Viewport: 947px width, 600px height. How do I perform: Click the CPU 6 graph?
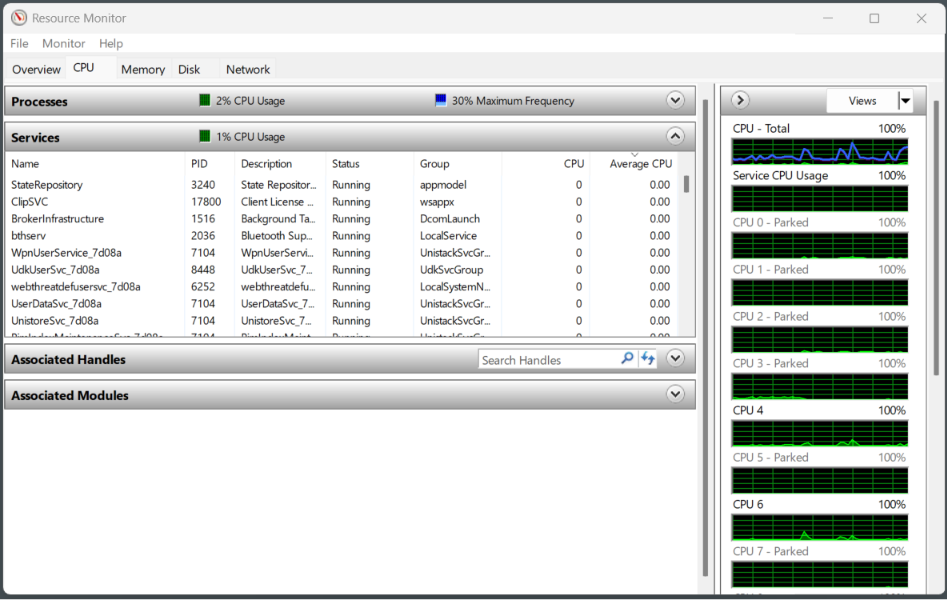tap(820, 527)
